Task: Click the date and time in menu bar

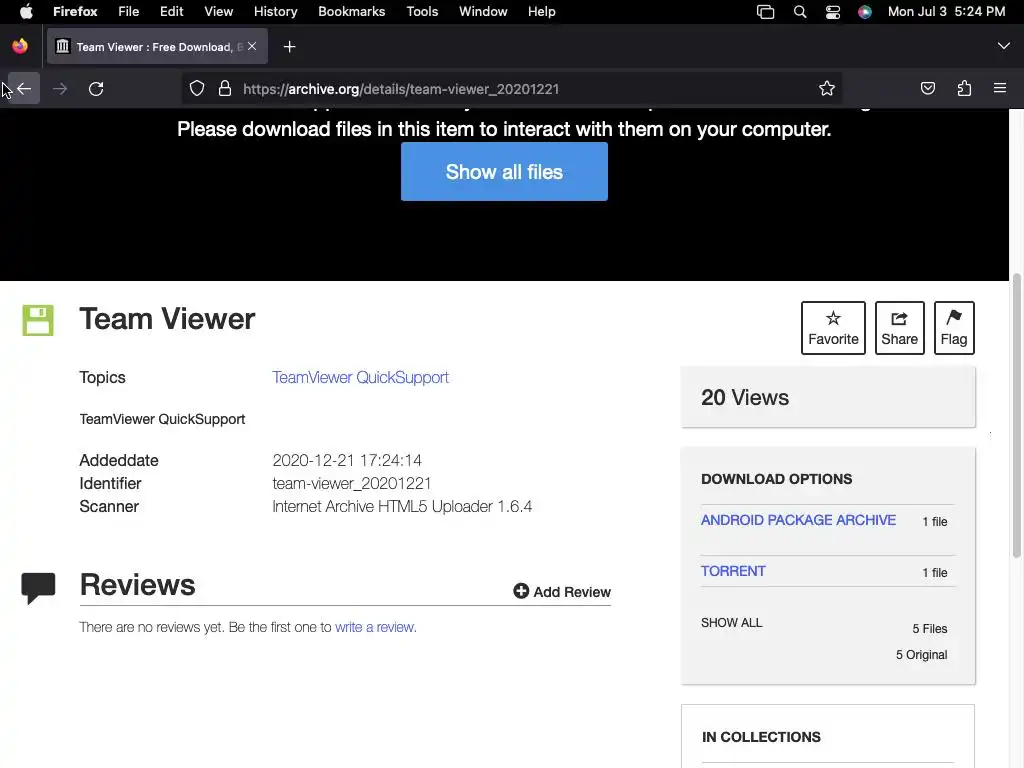Action: click(946, 11)
